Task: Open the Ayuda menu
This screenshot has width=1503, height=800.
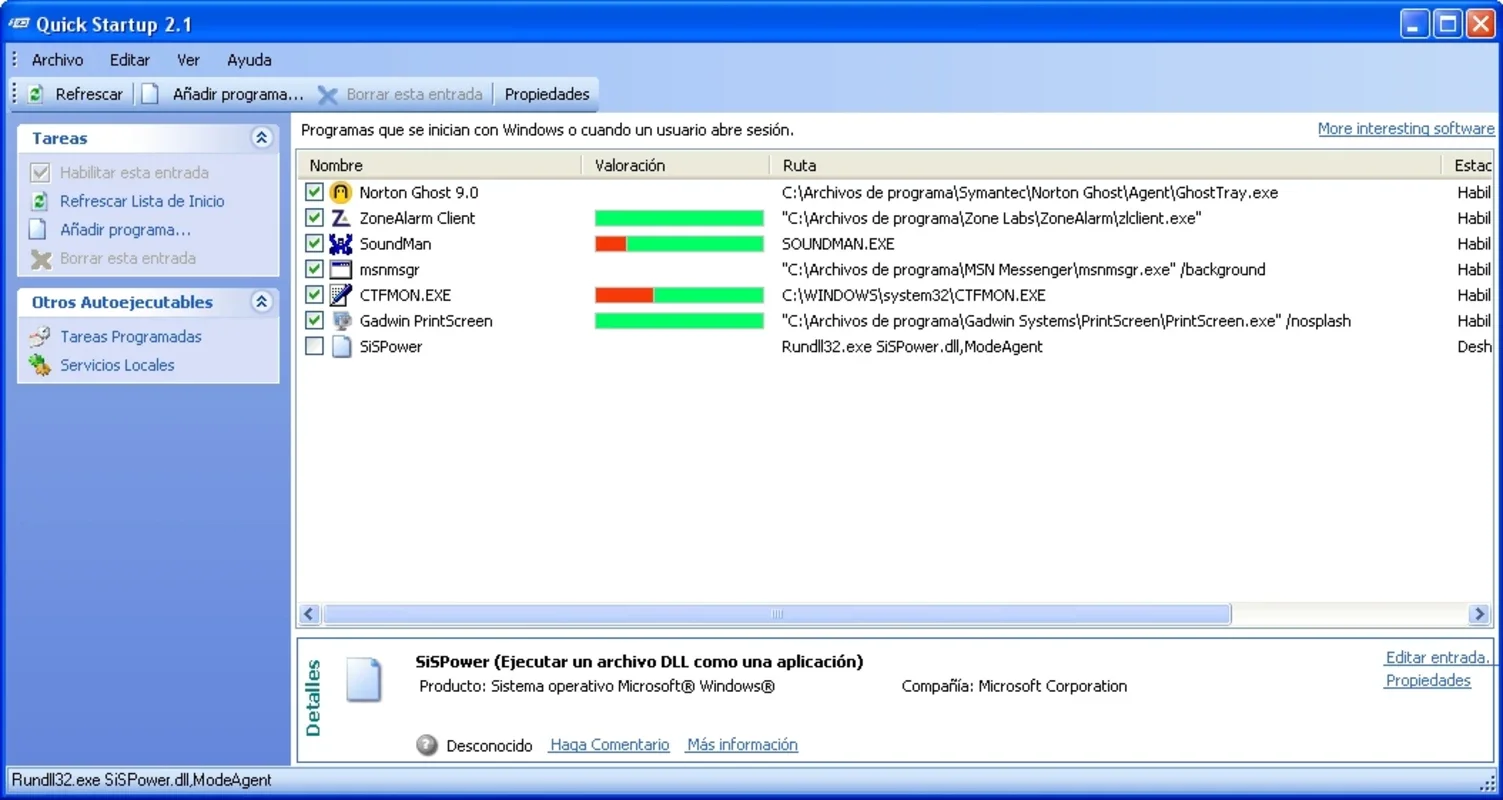Action: pos(249,60)
